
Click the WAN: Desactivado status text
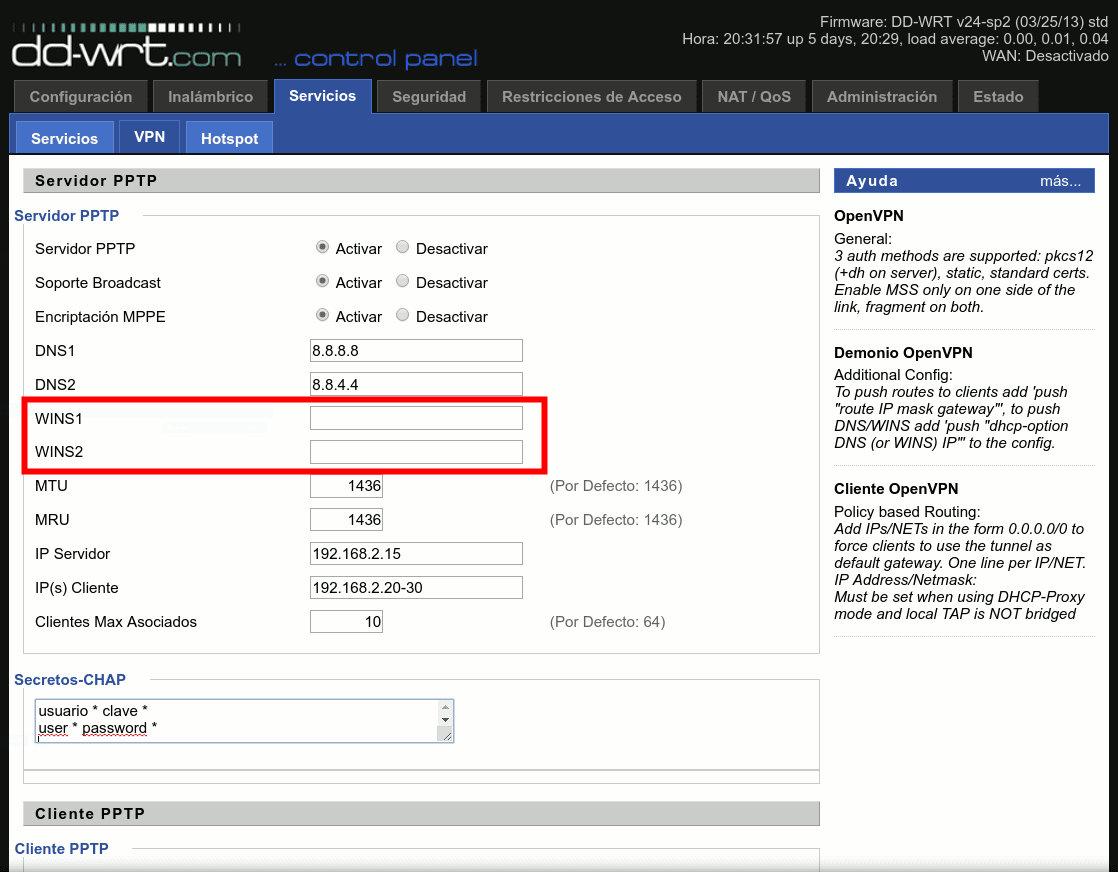tap(1045, 56)
